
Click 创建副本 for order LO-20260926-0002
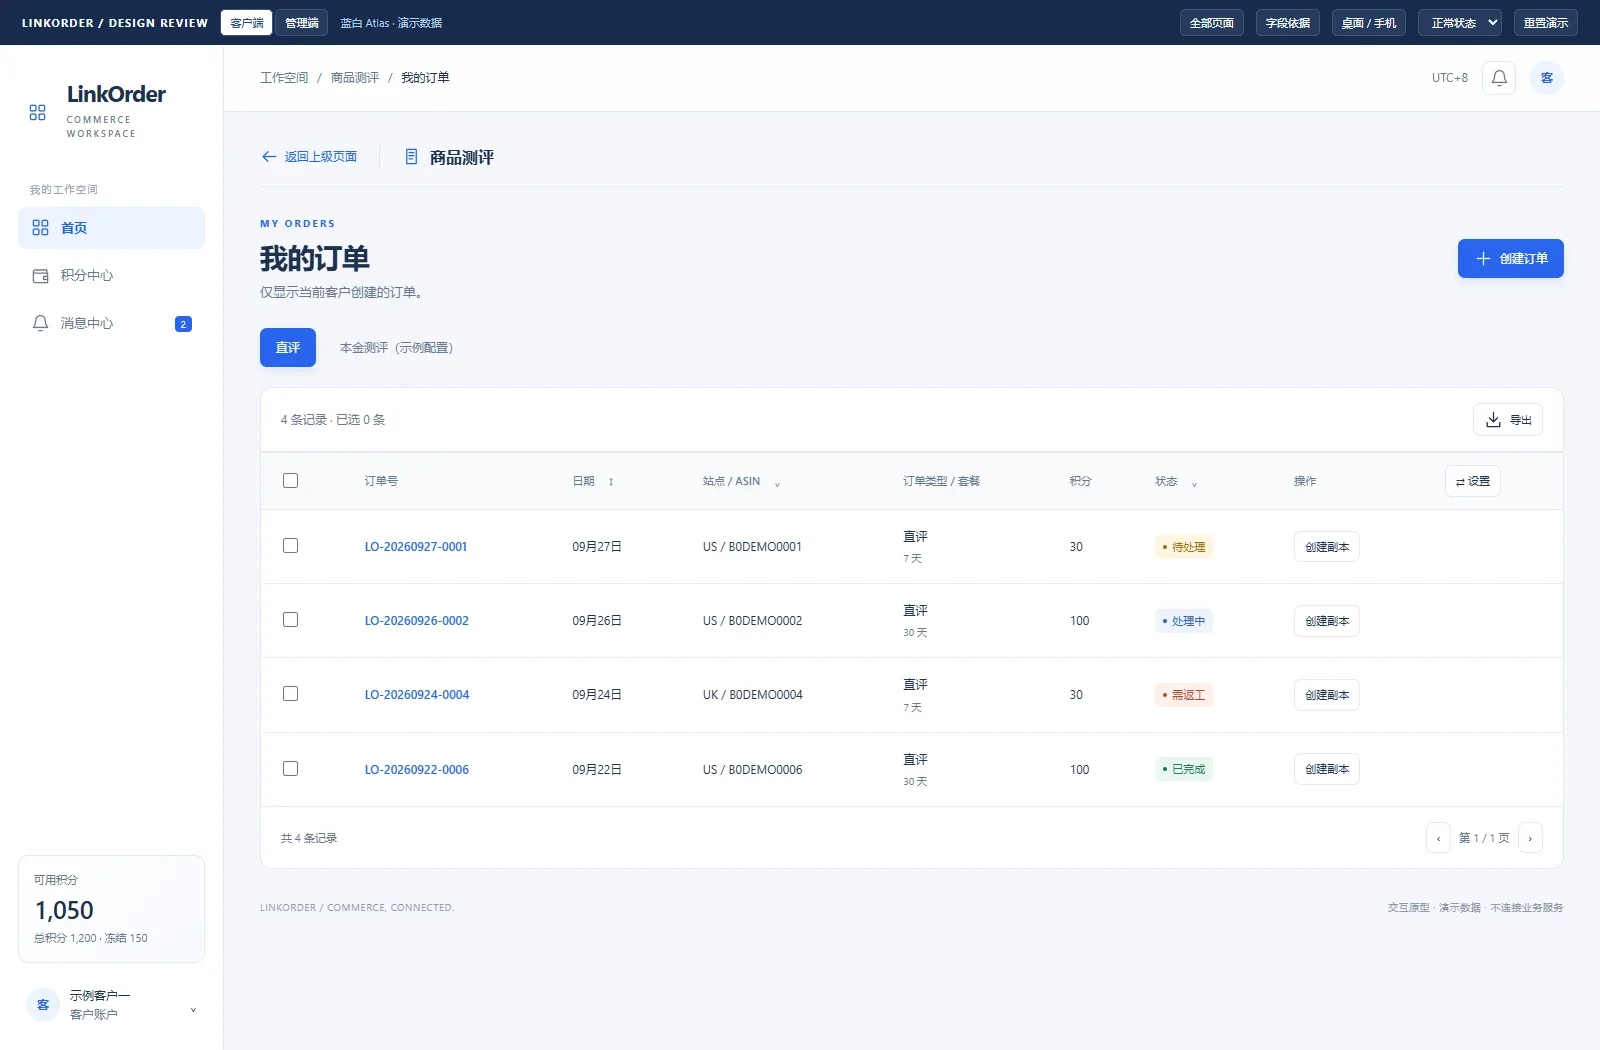click(1327, 621)
